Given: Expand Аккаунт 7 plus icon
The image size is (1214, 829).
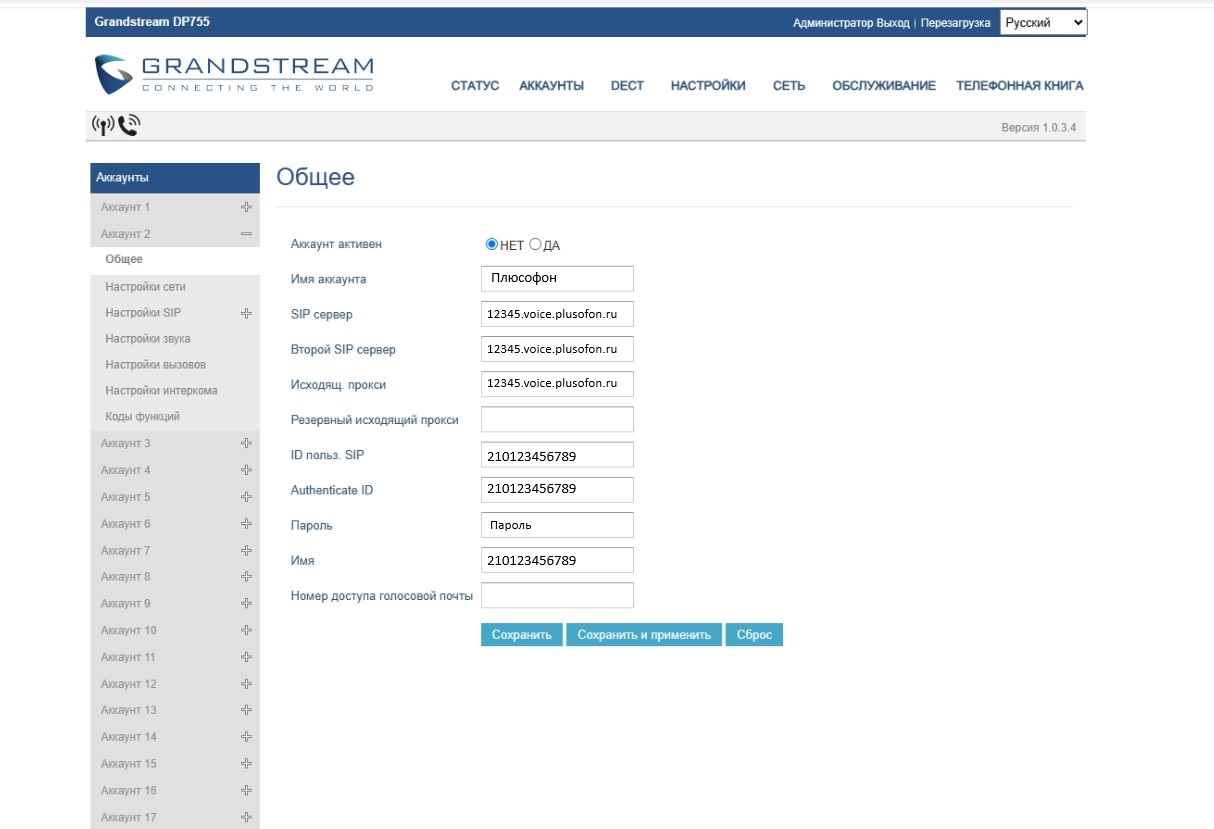Looking at the screenshot, I should tap(246, 551).
